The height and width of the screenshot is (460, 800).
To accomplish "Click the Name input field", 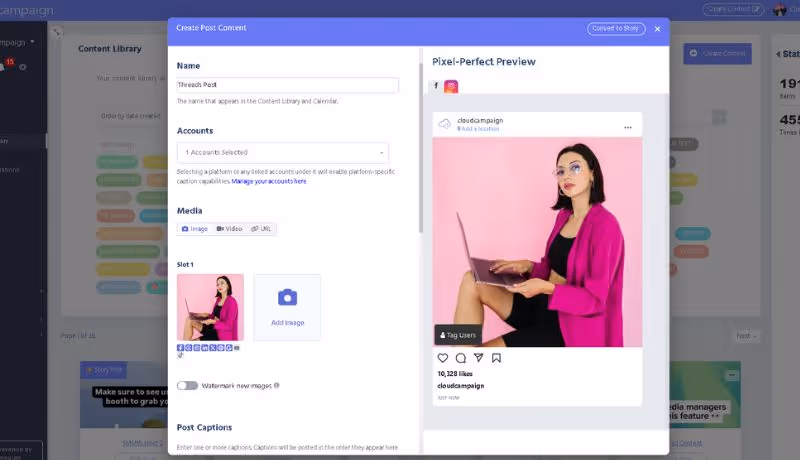I will (288, 85).
